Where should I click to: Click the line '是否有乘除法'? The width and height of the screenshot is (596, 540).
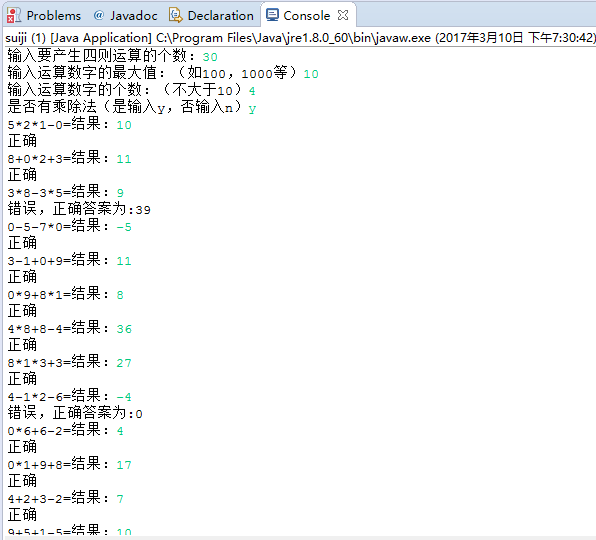click(132, 107)
